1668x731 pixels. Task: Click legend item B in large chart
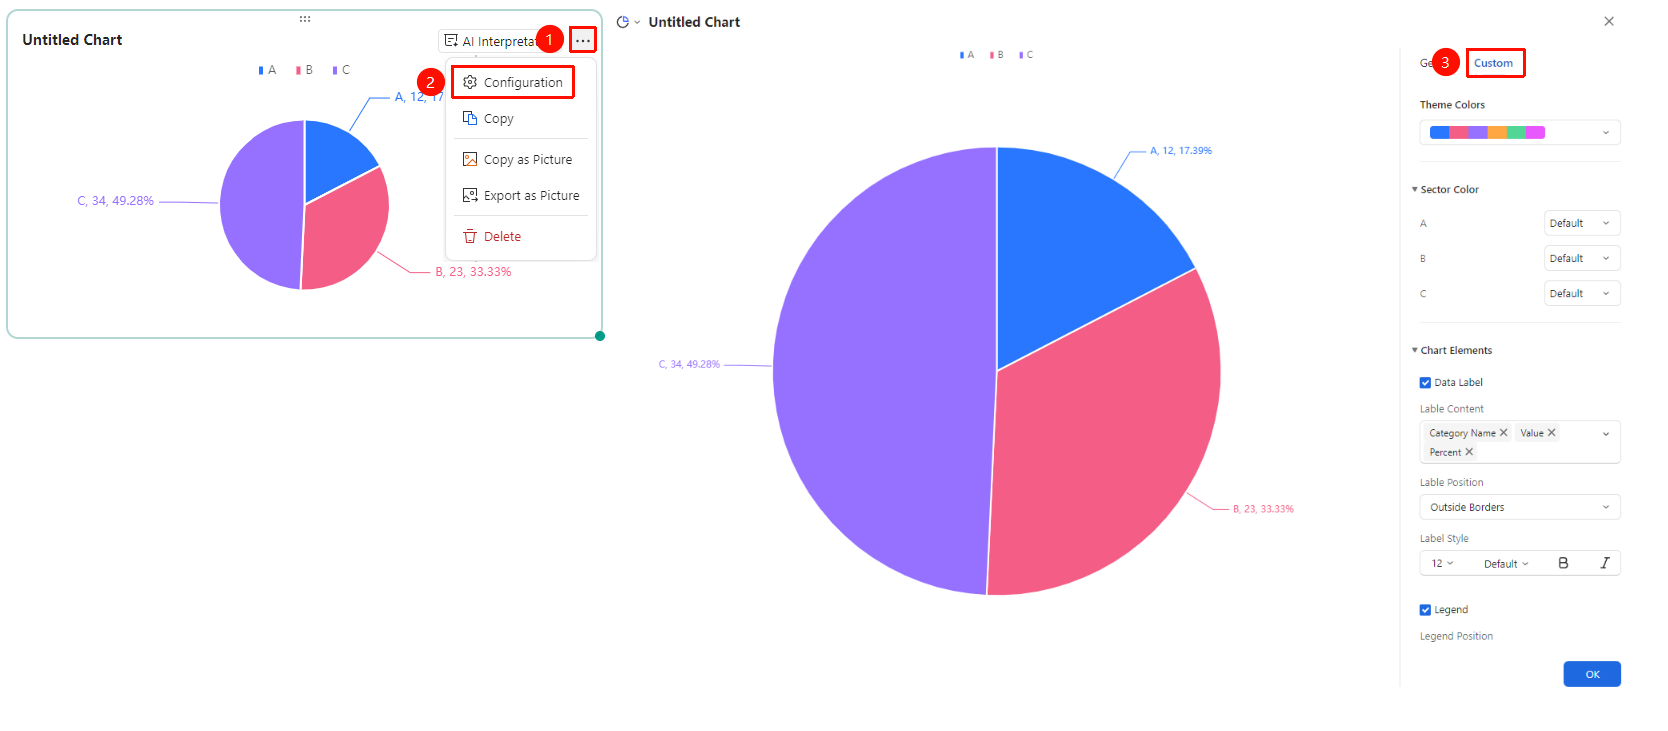[996, 55]
